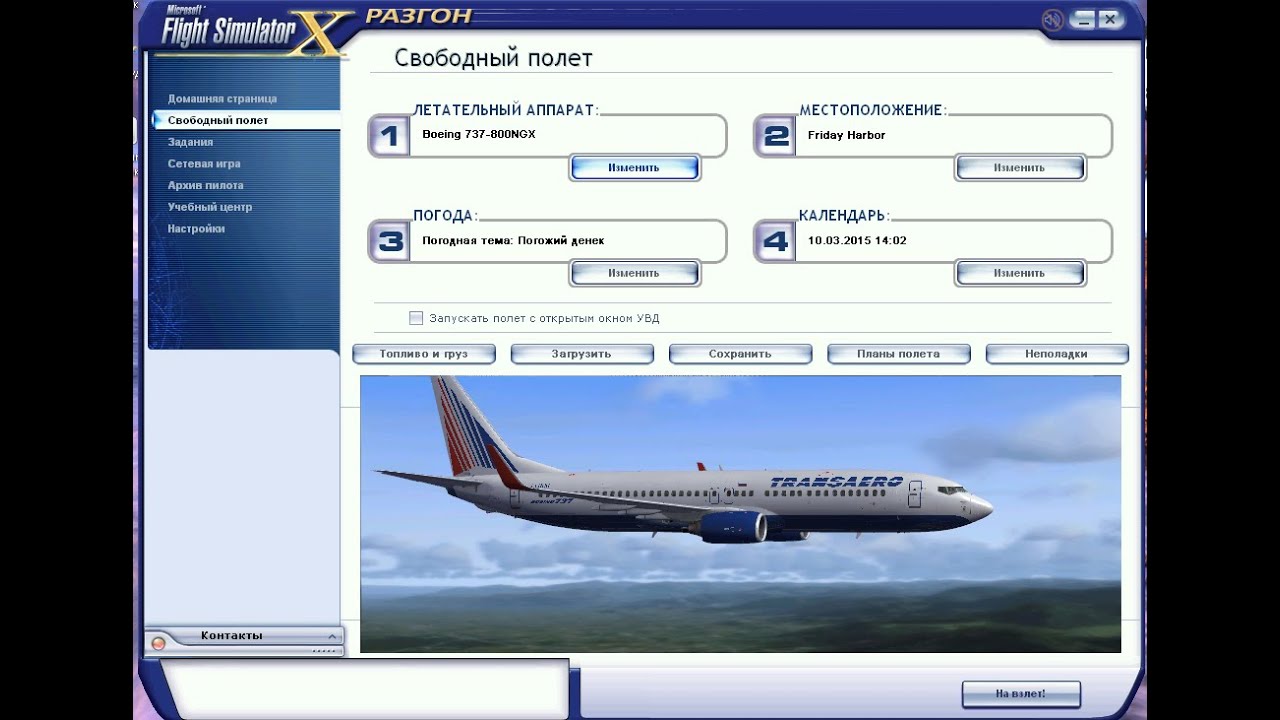Toggle the muted sound speaker icon
This screenshot has width=1280, height=720.
click(1052, 20)
